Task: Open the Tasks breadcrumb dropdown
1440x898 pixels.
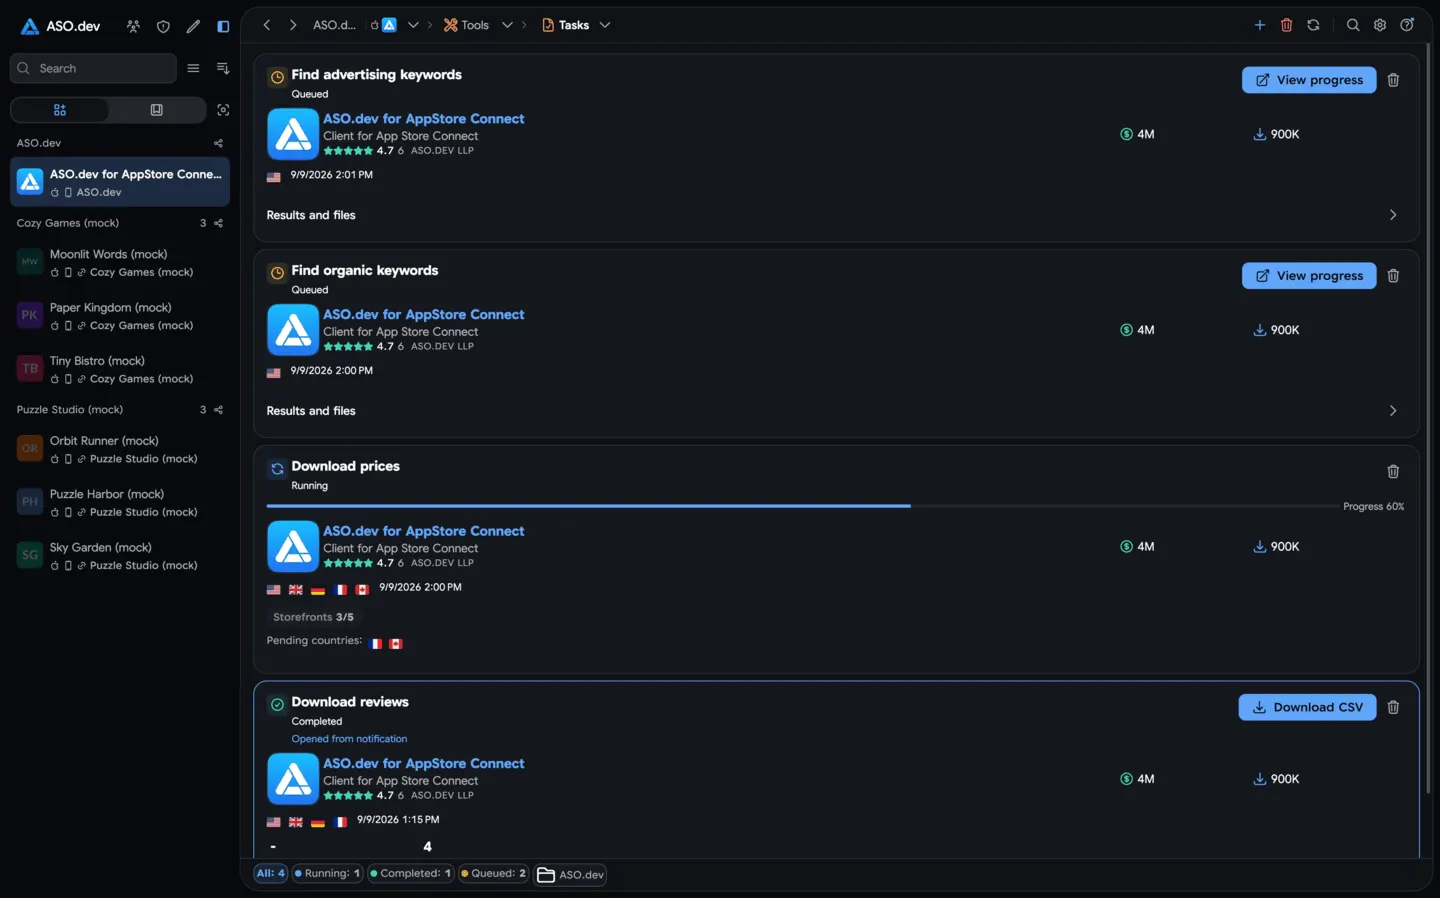Action: [x=605, y=25]
